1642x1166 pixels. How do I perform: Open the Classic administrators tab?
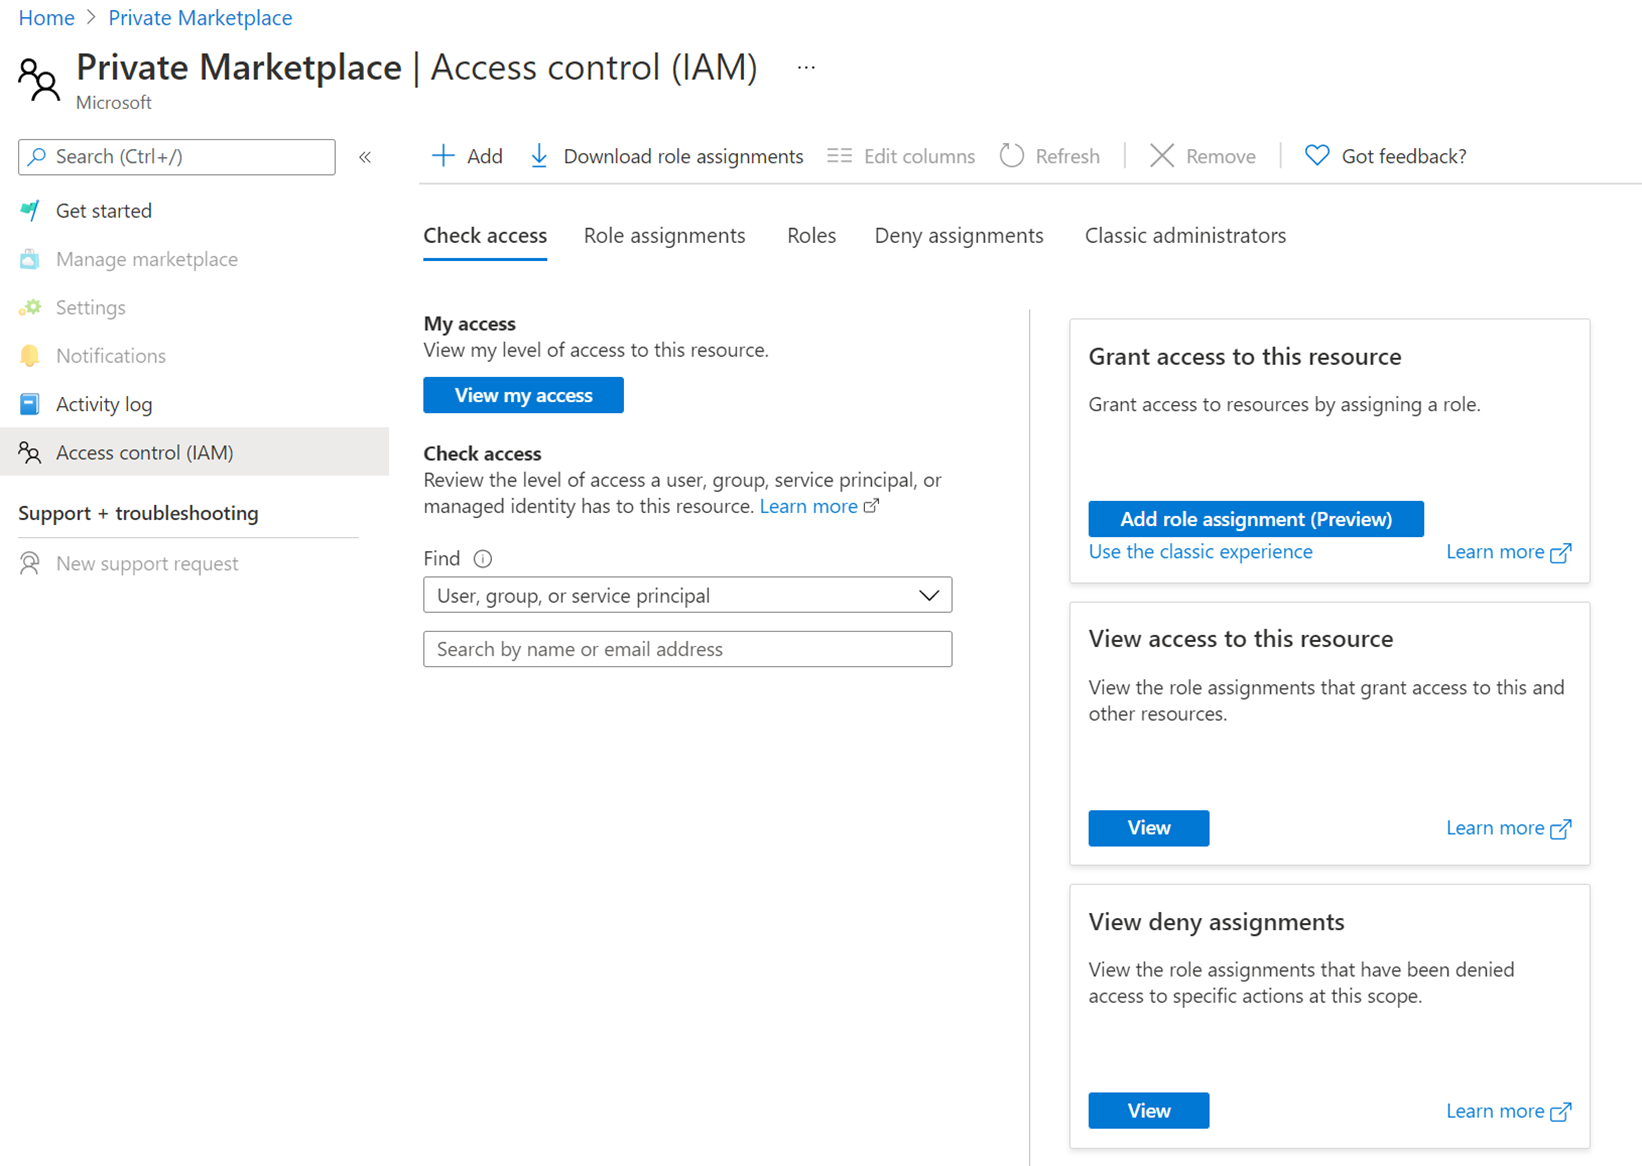pyautogui.click(x=1185, y=236)
